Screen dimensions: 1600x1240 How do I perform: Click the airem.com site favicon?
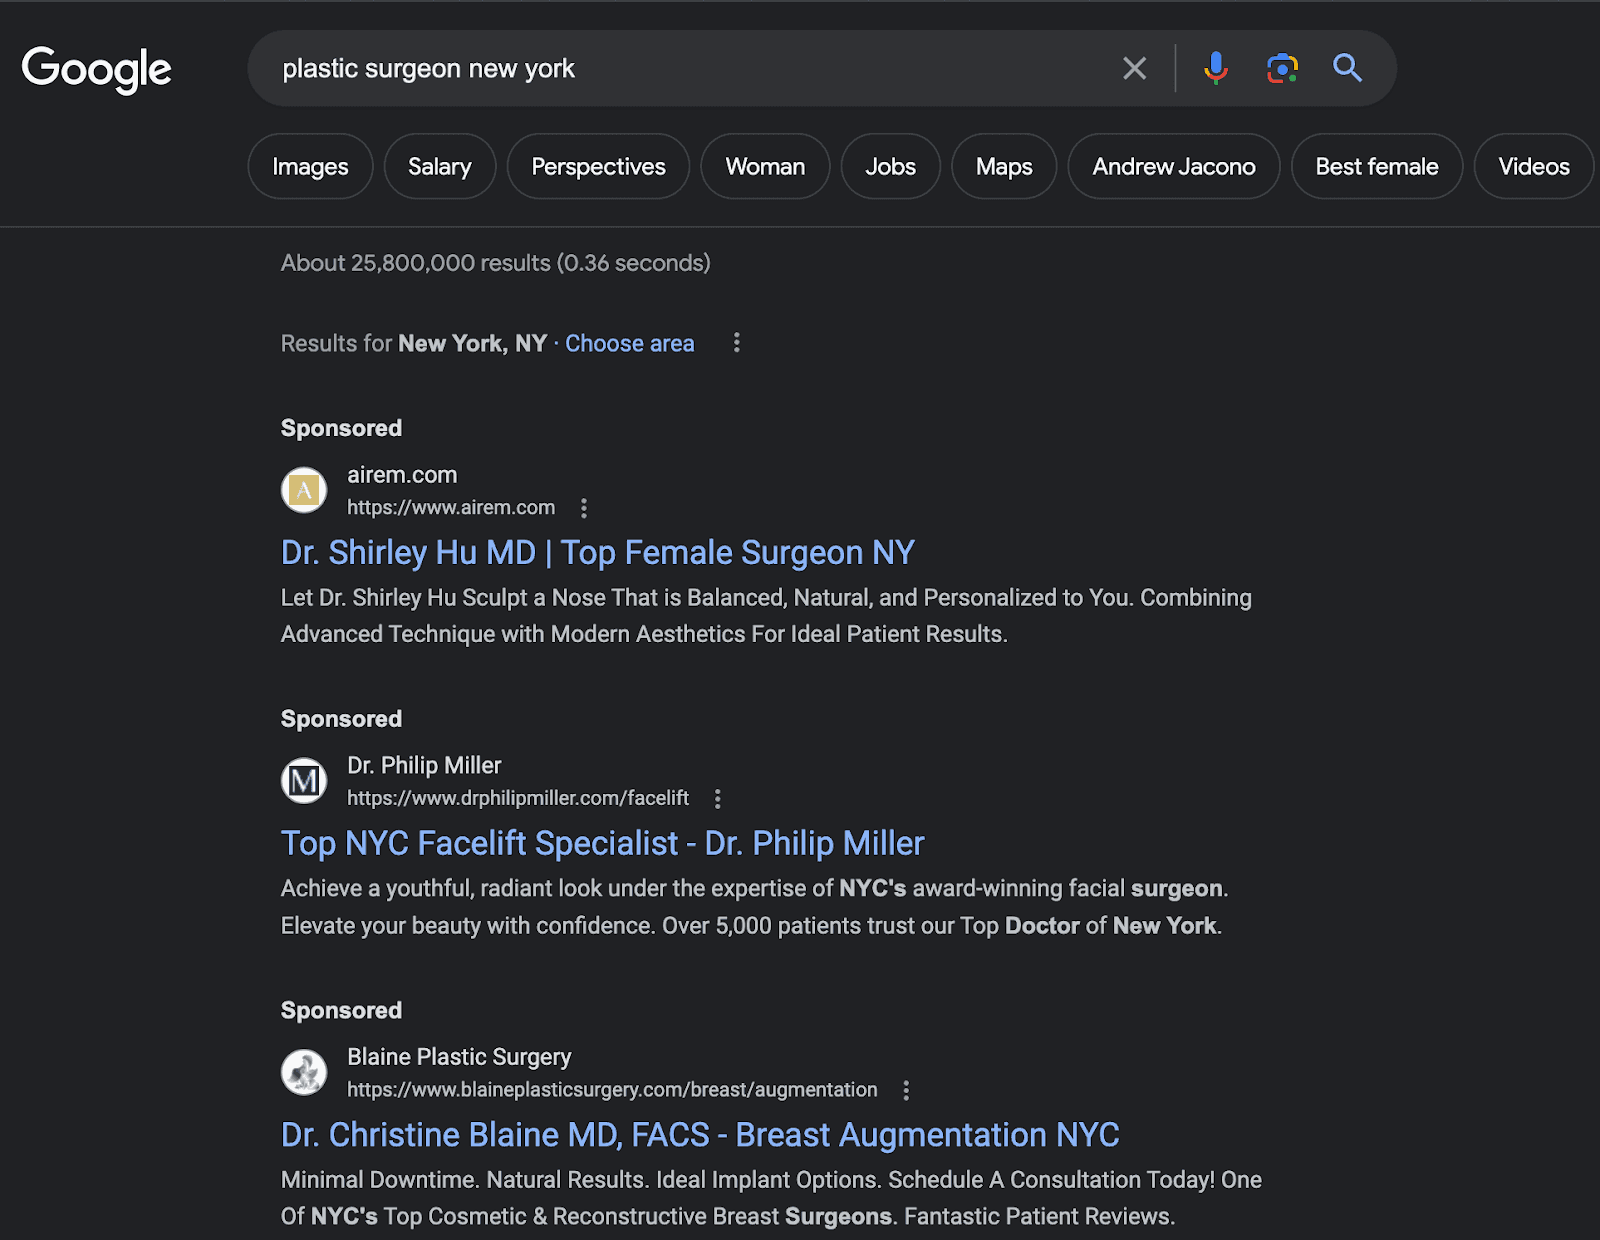[x=304, y=490]
